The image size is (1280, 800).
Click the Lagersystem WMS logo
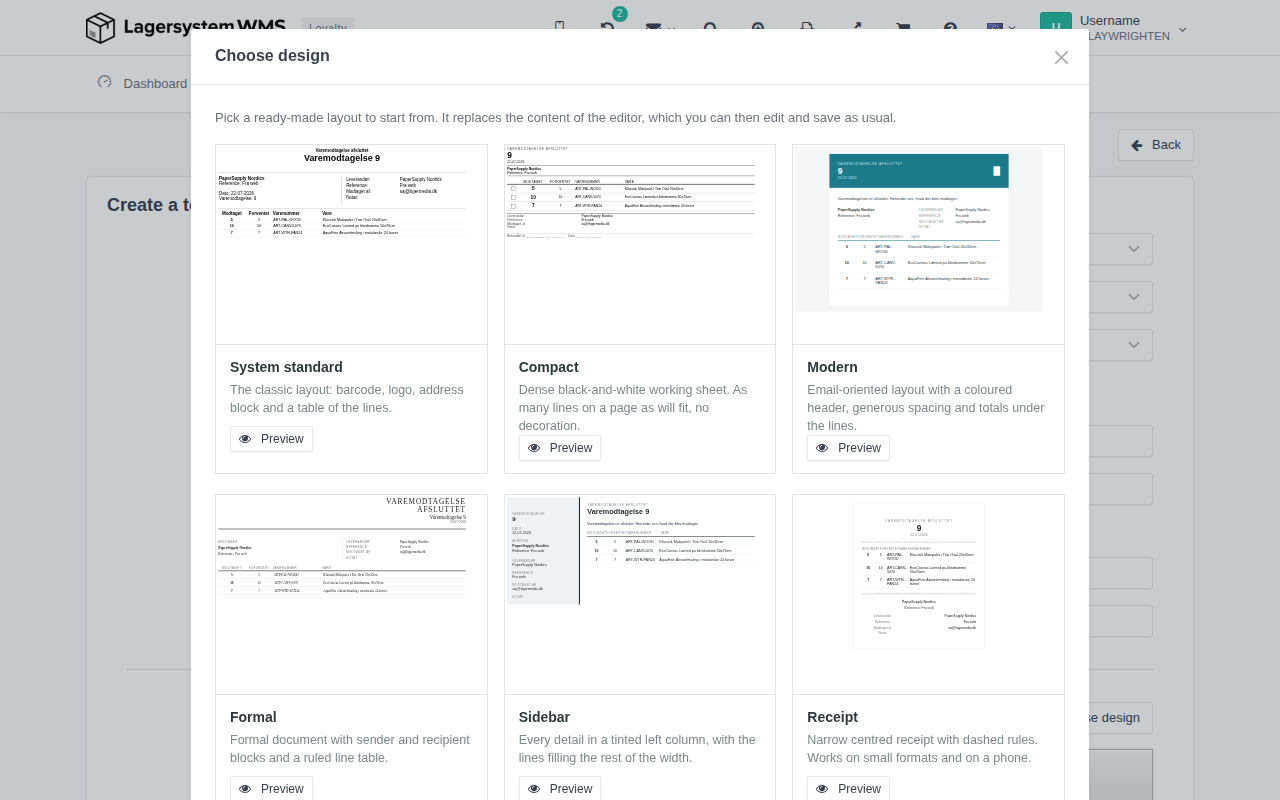186,27
